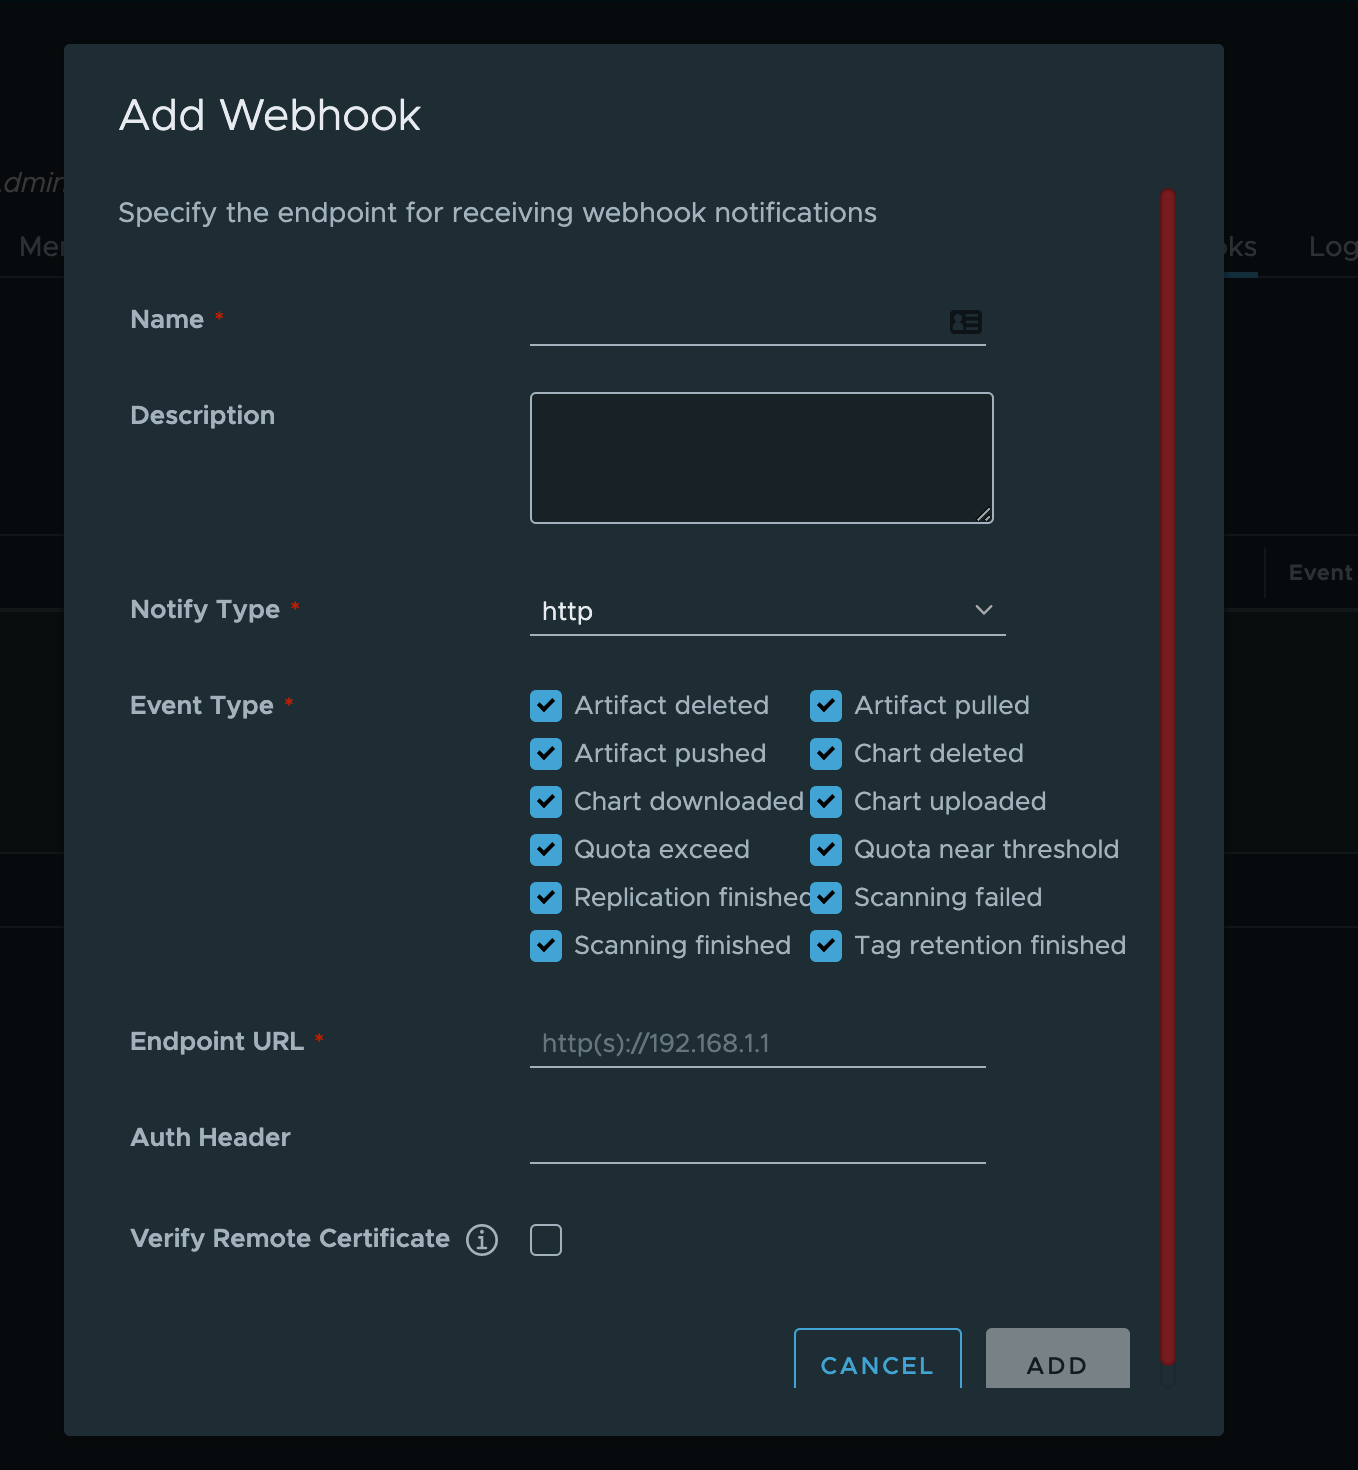
Task: Uncheck the Chart downloaded event
Action: point(546,802)
